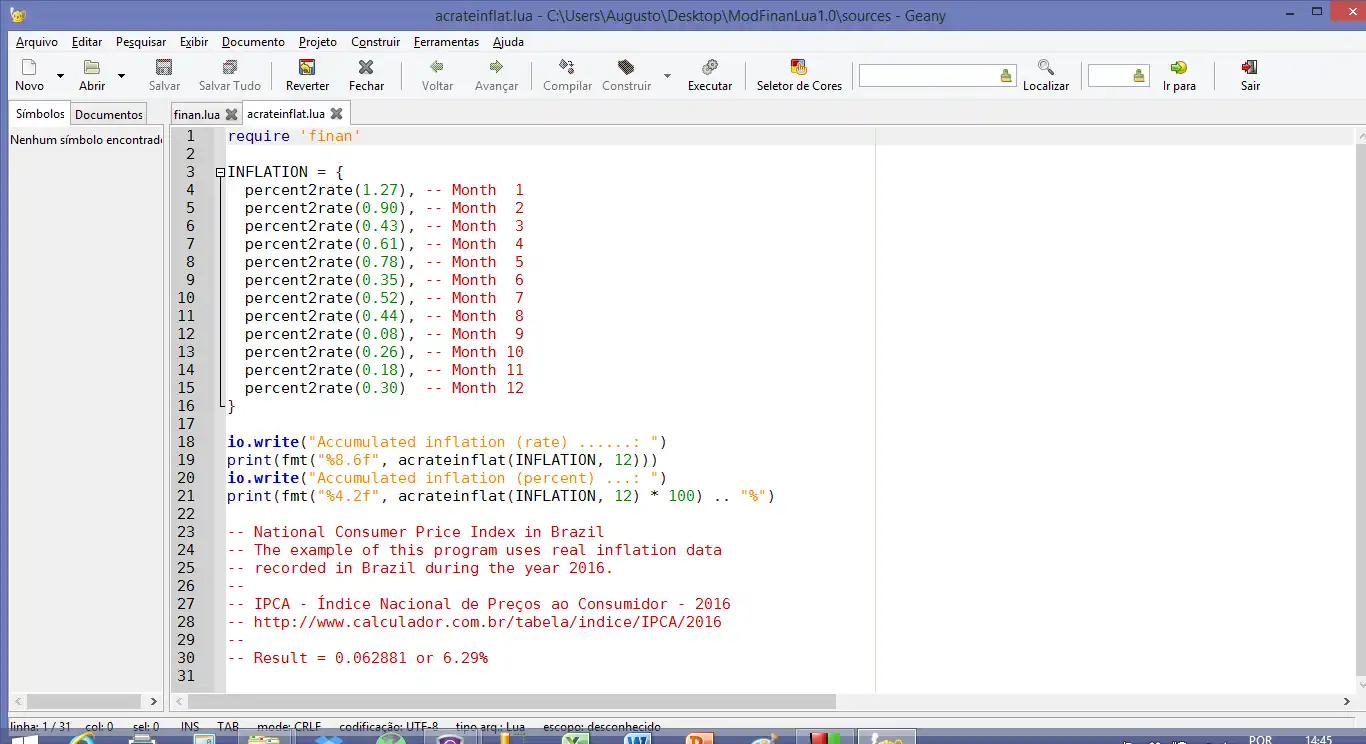1366x744 pixels.
Task: Collapse the INFLATION table fold marker
Action: coord(220,172)
